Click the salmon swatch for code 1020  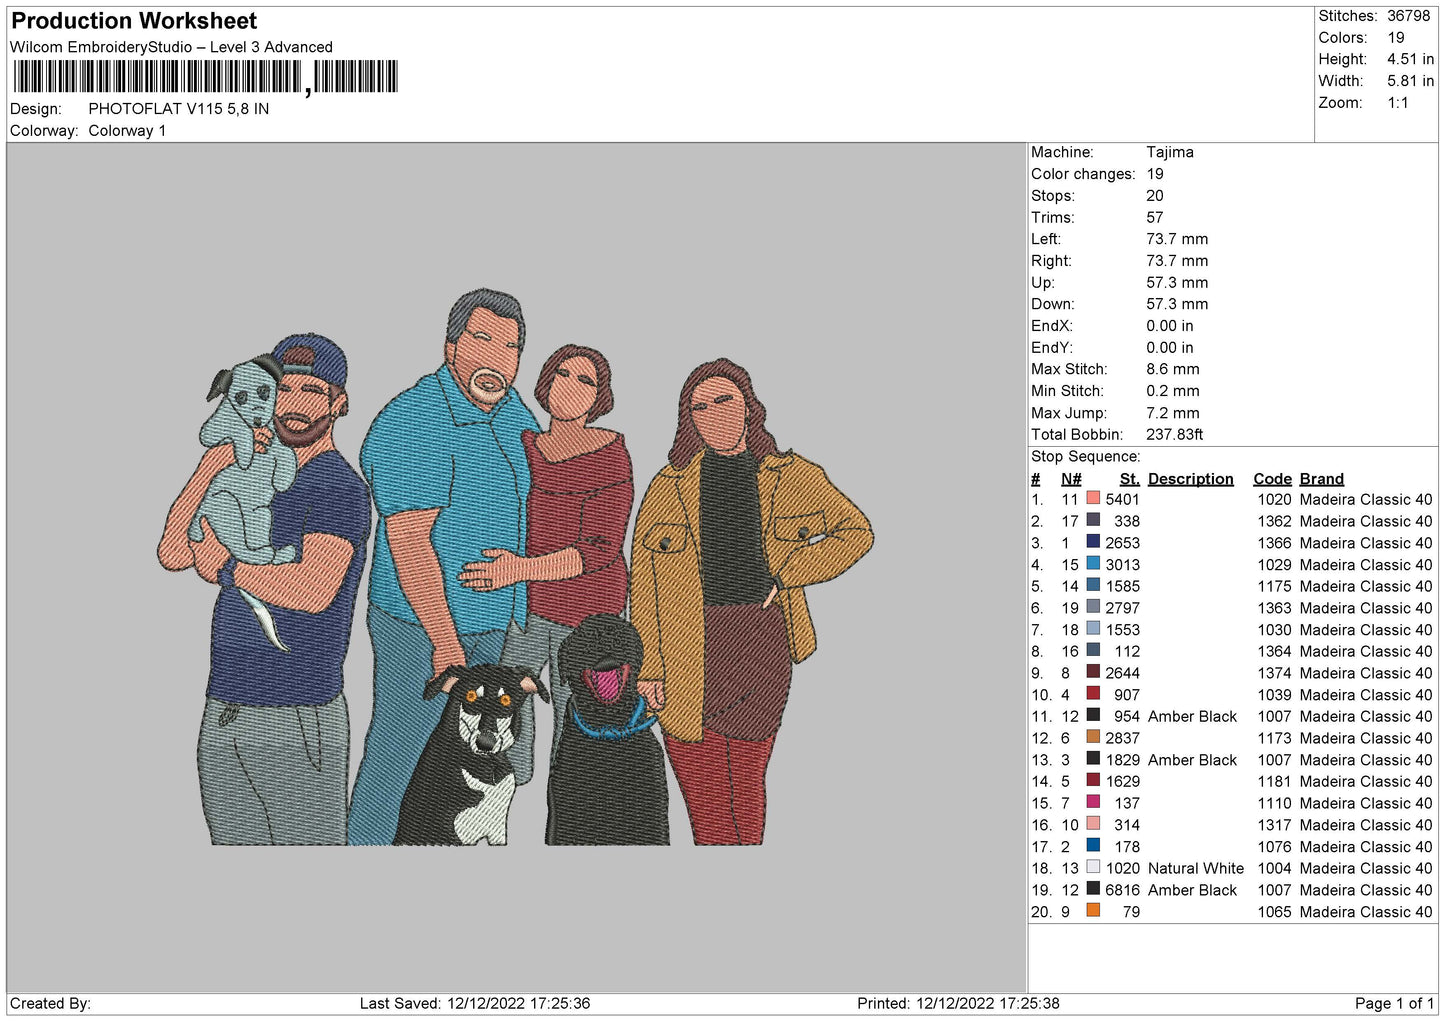pyautogui.click(x=1093, y=499)
